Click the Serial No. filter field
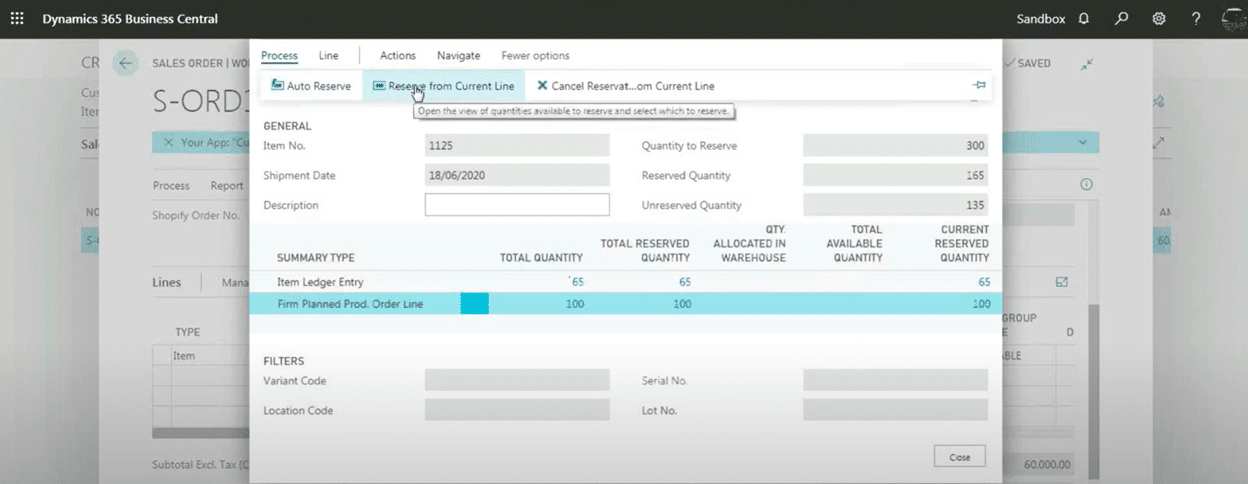Image resolution: width=1248 pixels, height=484 pixels. 895,380
